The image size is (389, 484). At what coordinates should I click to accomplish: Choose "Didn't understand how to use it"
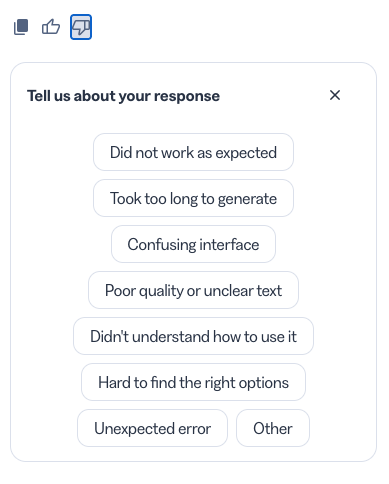click(193, 336)
